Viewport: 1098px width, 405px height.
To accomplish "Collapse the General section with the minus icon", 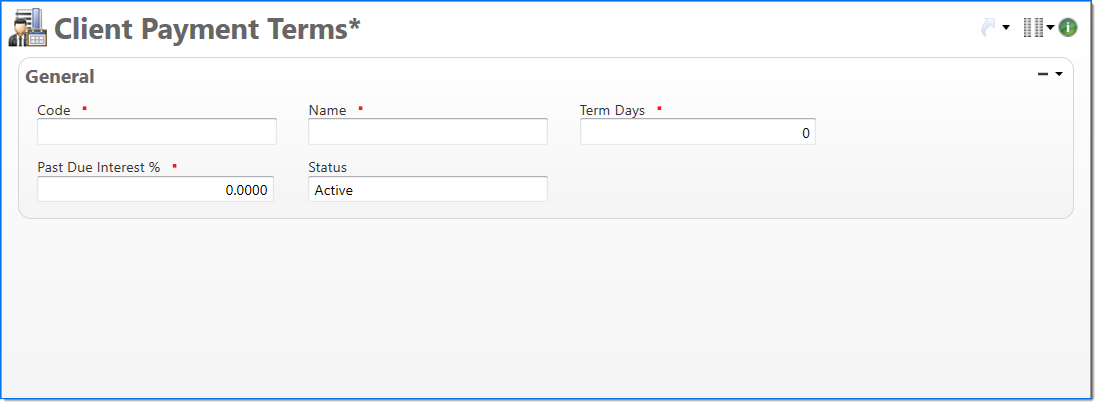I will point(1043,74).
